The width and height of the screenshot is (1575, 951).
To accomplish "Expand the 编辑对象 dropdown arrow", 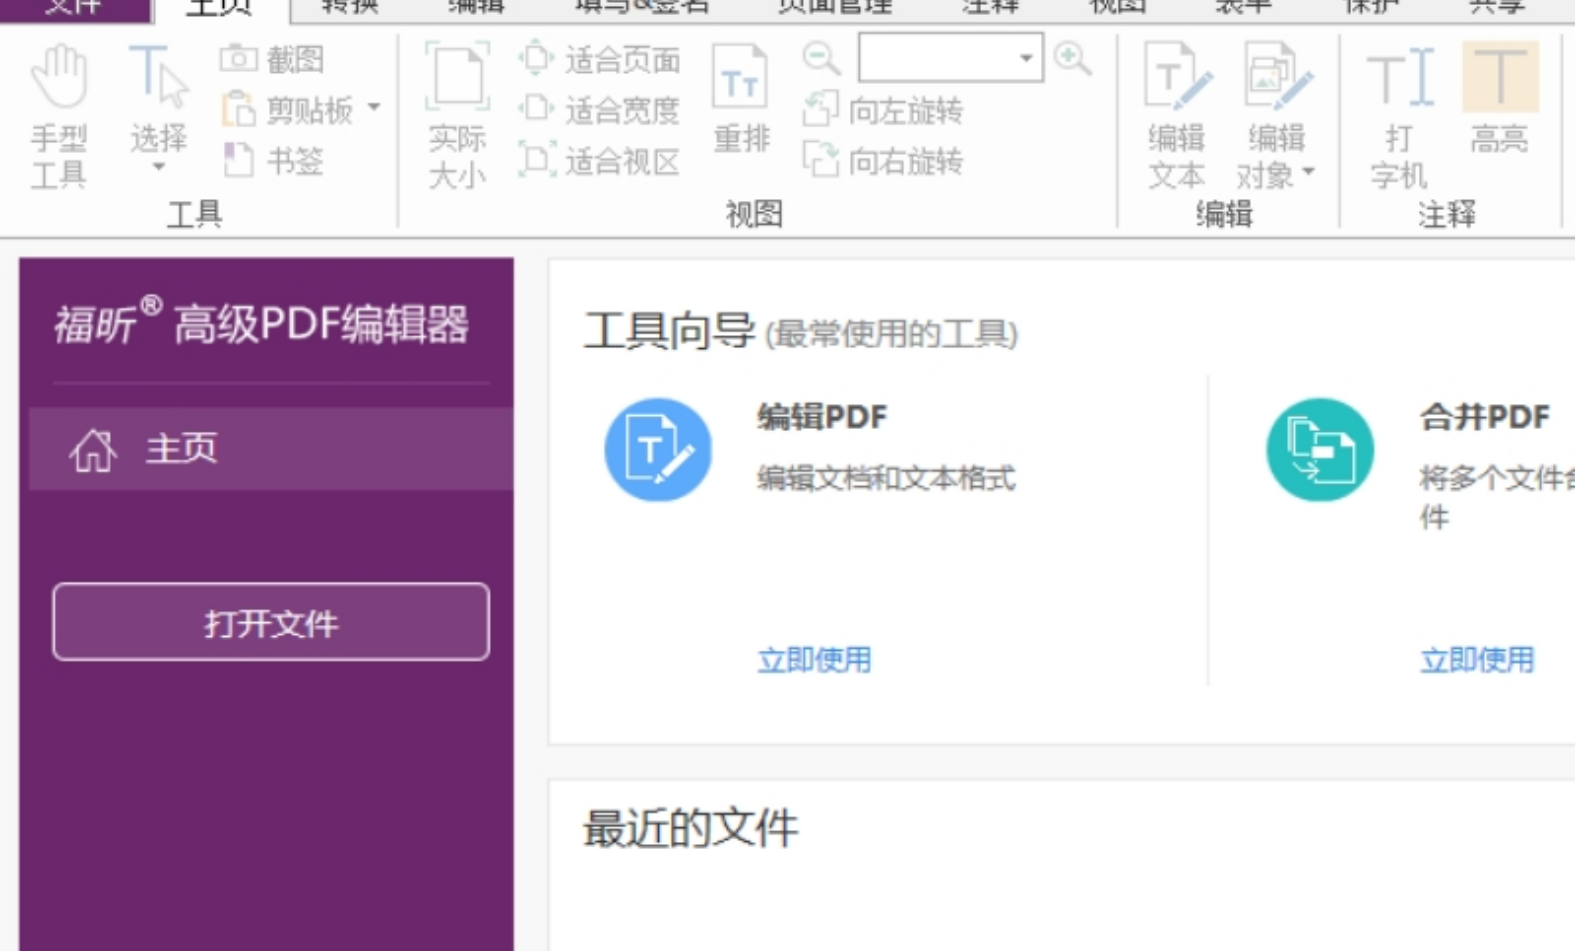I will coord(1308,173).
